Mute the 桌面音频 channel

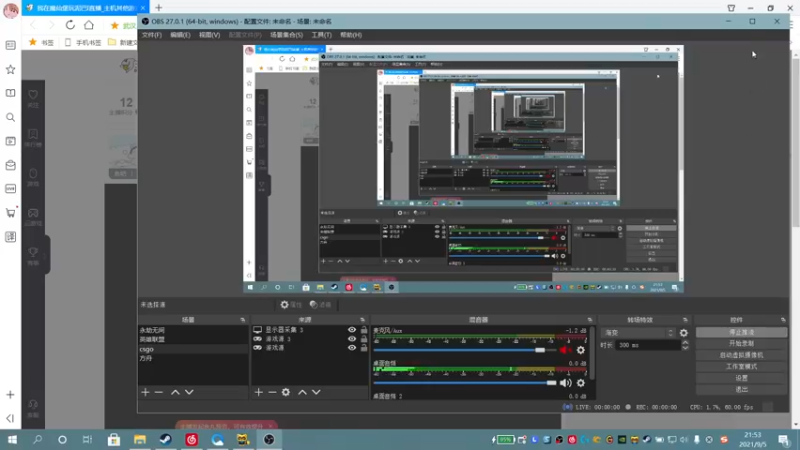[x=565, y=383]
